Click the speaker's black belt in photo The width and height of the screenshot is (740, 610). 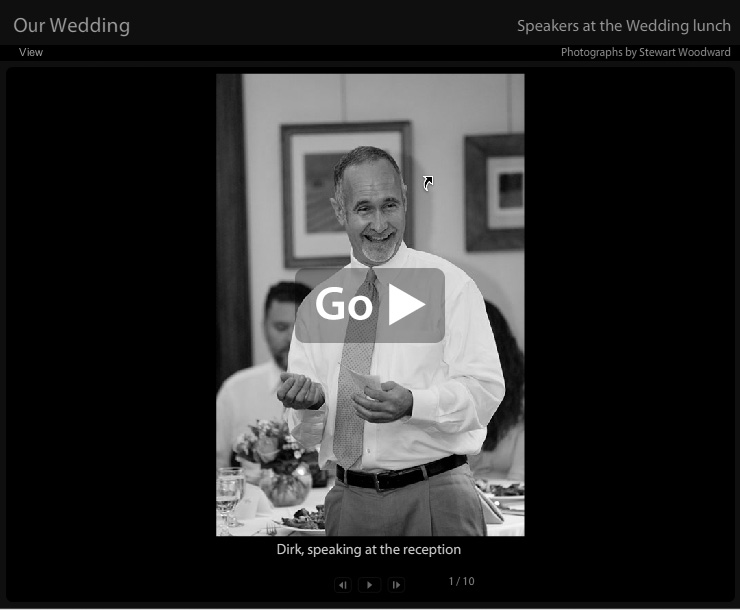coord(401,473)
